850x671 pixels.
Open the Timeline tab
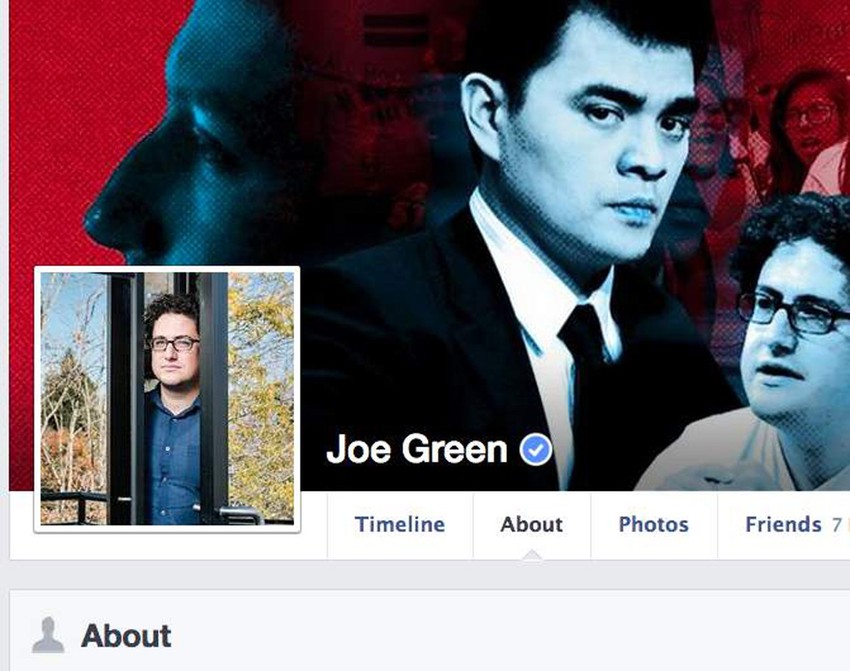[400, 525]
